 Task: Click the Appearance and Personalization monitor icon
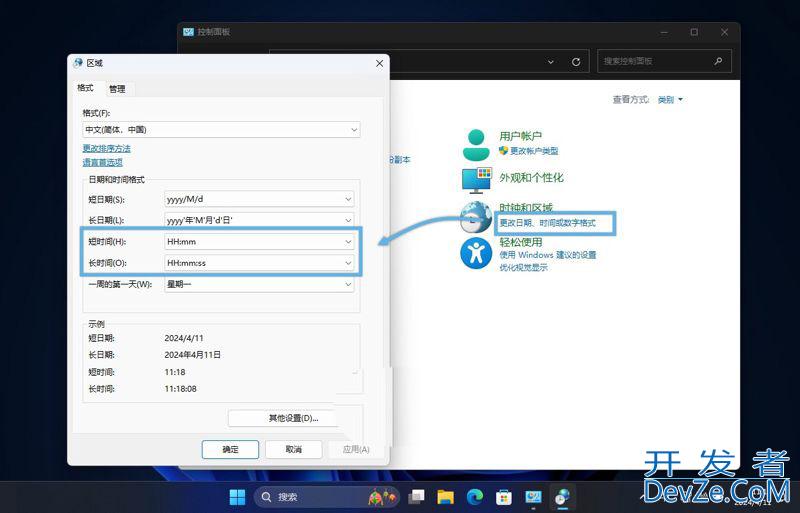477,180
